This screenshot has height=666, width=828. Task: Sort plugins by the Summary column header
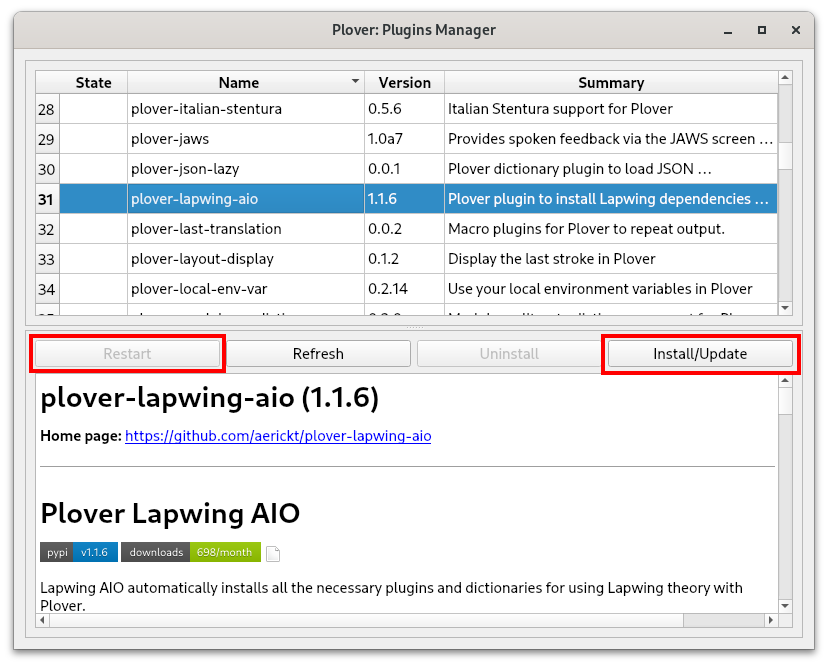[x=611, y=82]
